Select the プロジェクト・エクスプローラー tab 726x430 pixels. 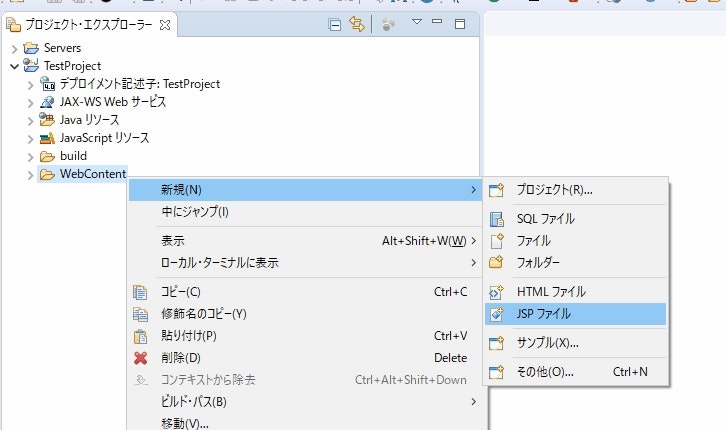click(x=88, y=25)
